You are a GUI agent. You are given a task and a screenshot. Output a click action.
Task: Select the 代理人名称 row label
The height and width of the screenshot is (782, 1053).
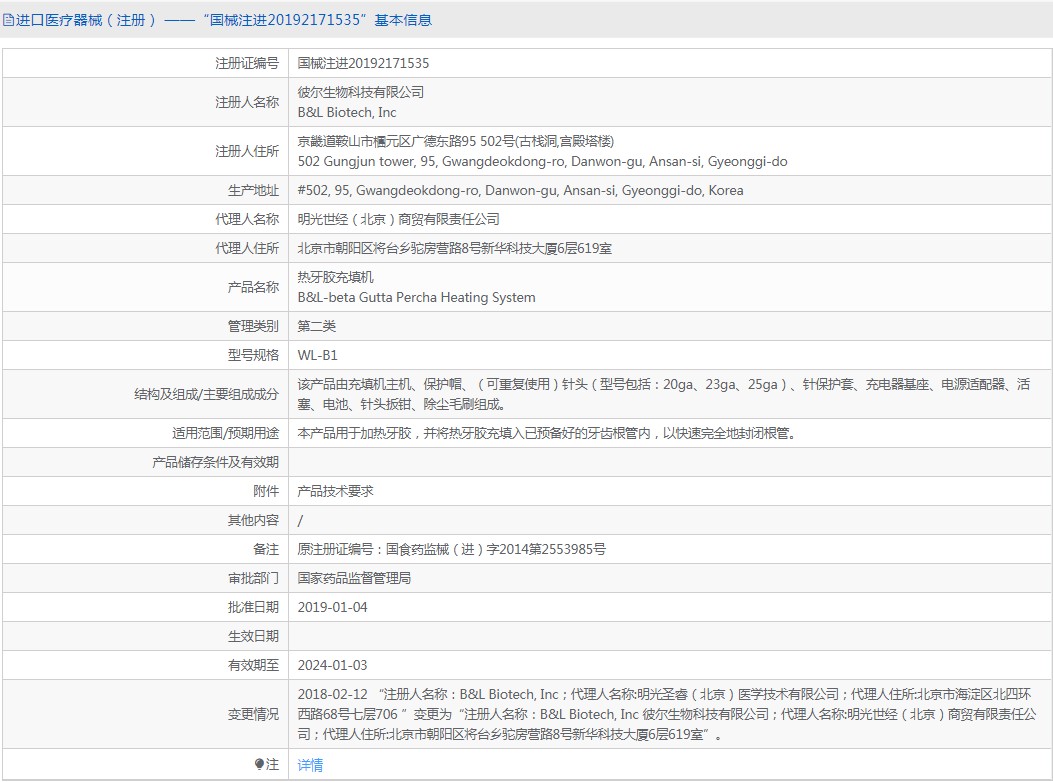click(x=246, y=219)
